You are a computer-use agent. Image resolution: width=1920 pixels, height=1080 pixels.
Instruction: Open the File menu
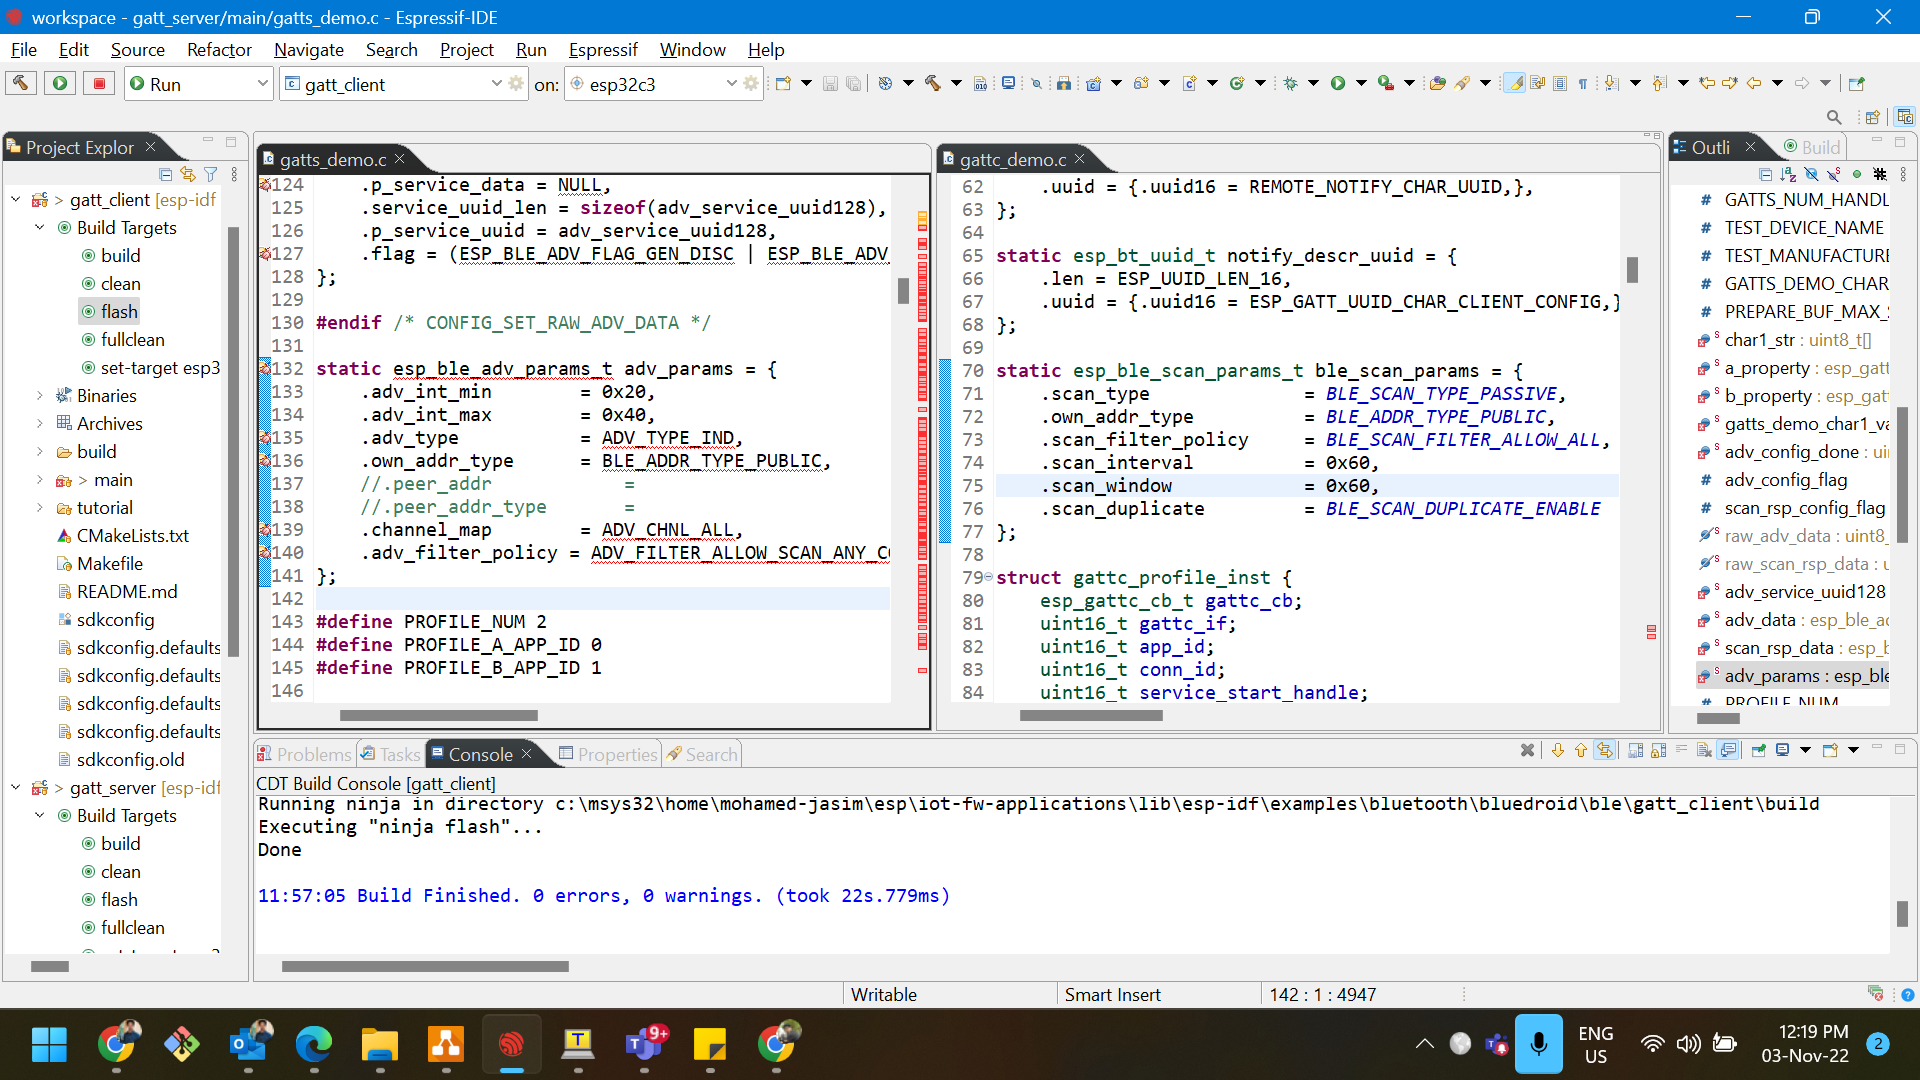(x=24, y=50)
